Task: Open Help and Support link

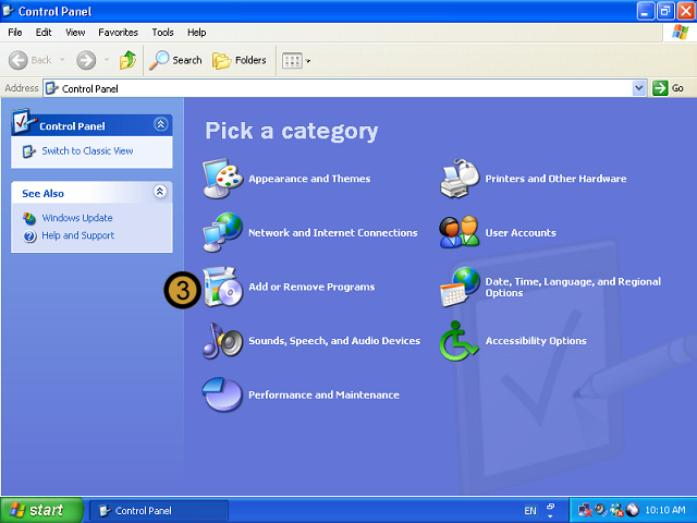Action: pos(78,236)
